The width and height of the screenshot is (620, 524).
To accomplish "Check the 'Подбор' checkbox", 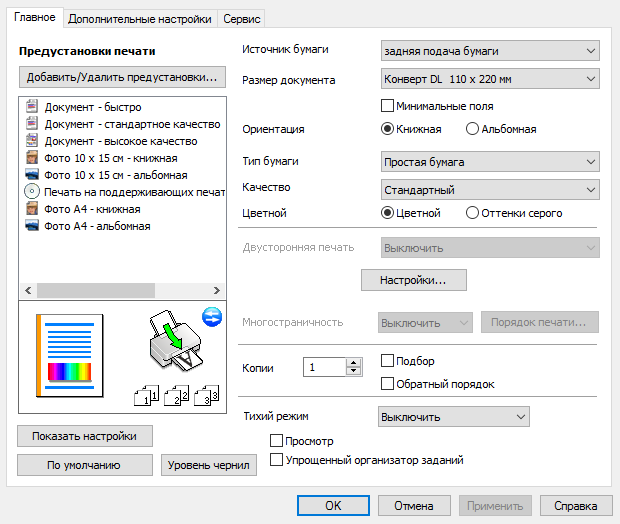I will (387, 361).
